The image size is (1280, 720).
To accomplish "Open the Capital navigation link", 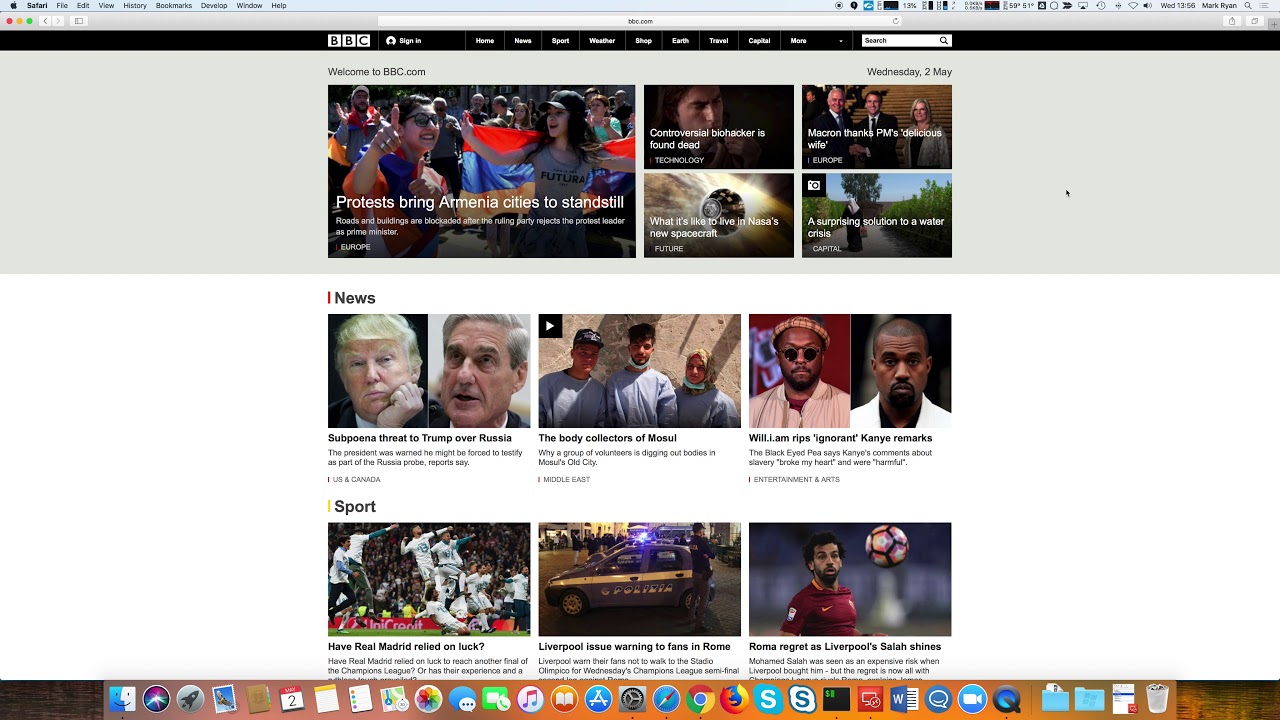I will [x=759, y=41].
